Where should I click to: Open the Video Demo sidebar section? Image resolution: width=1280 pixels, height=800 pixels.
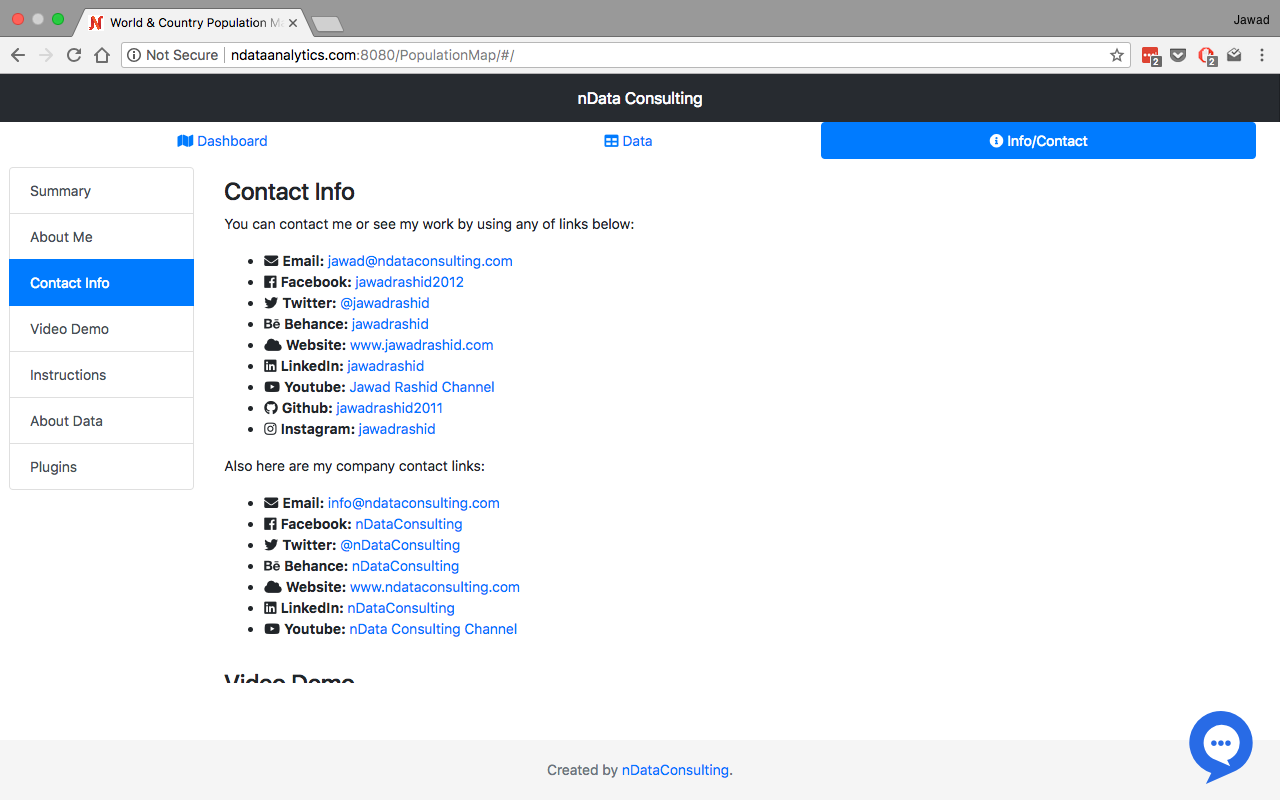[x=101, y=329]
